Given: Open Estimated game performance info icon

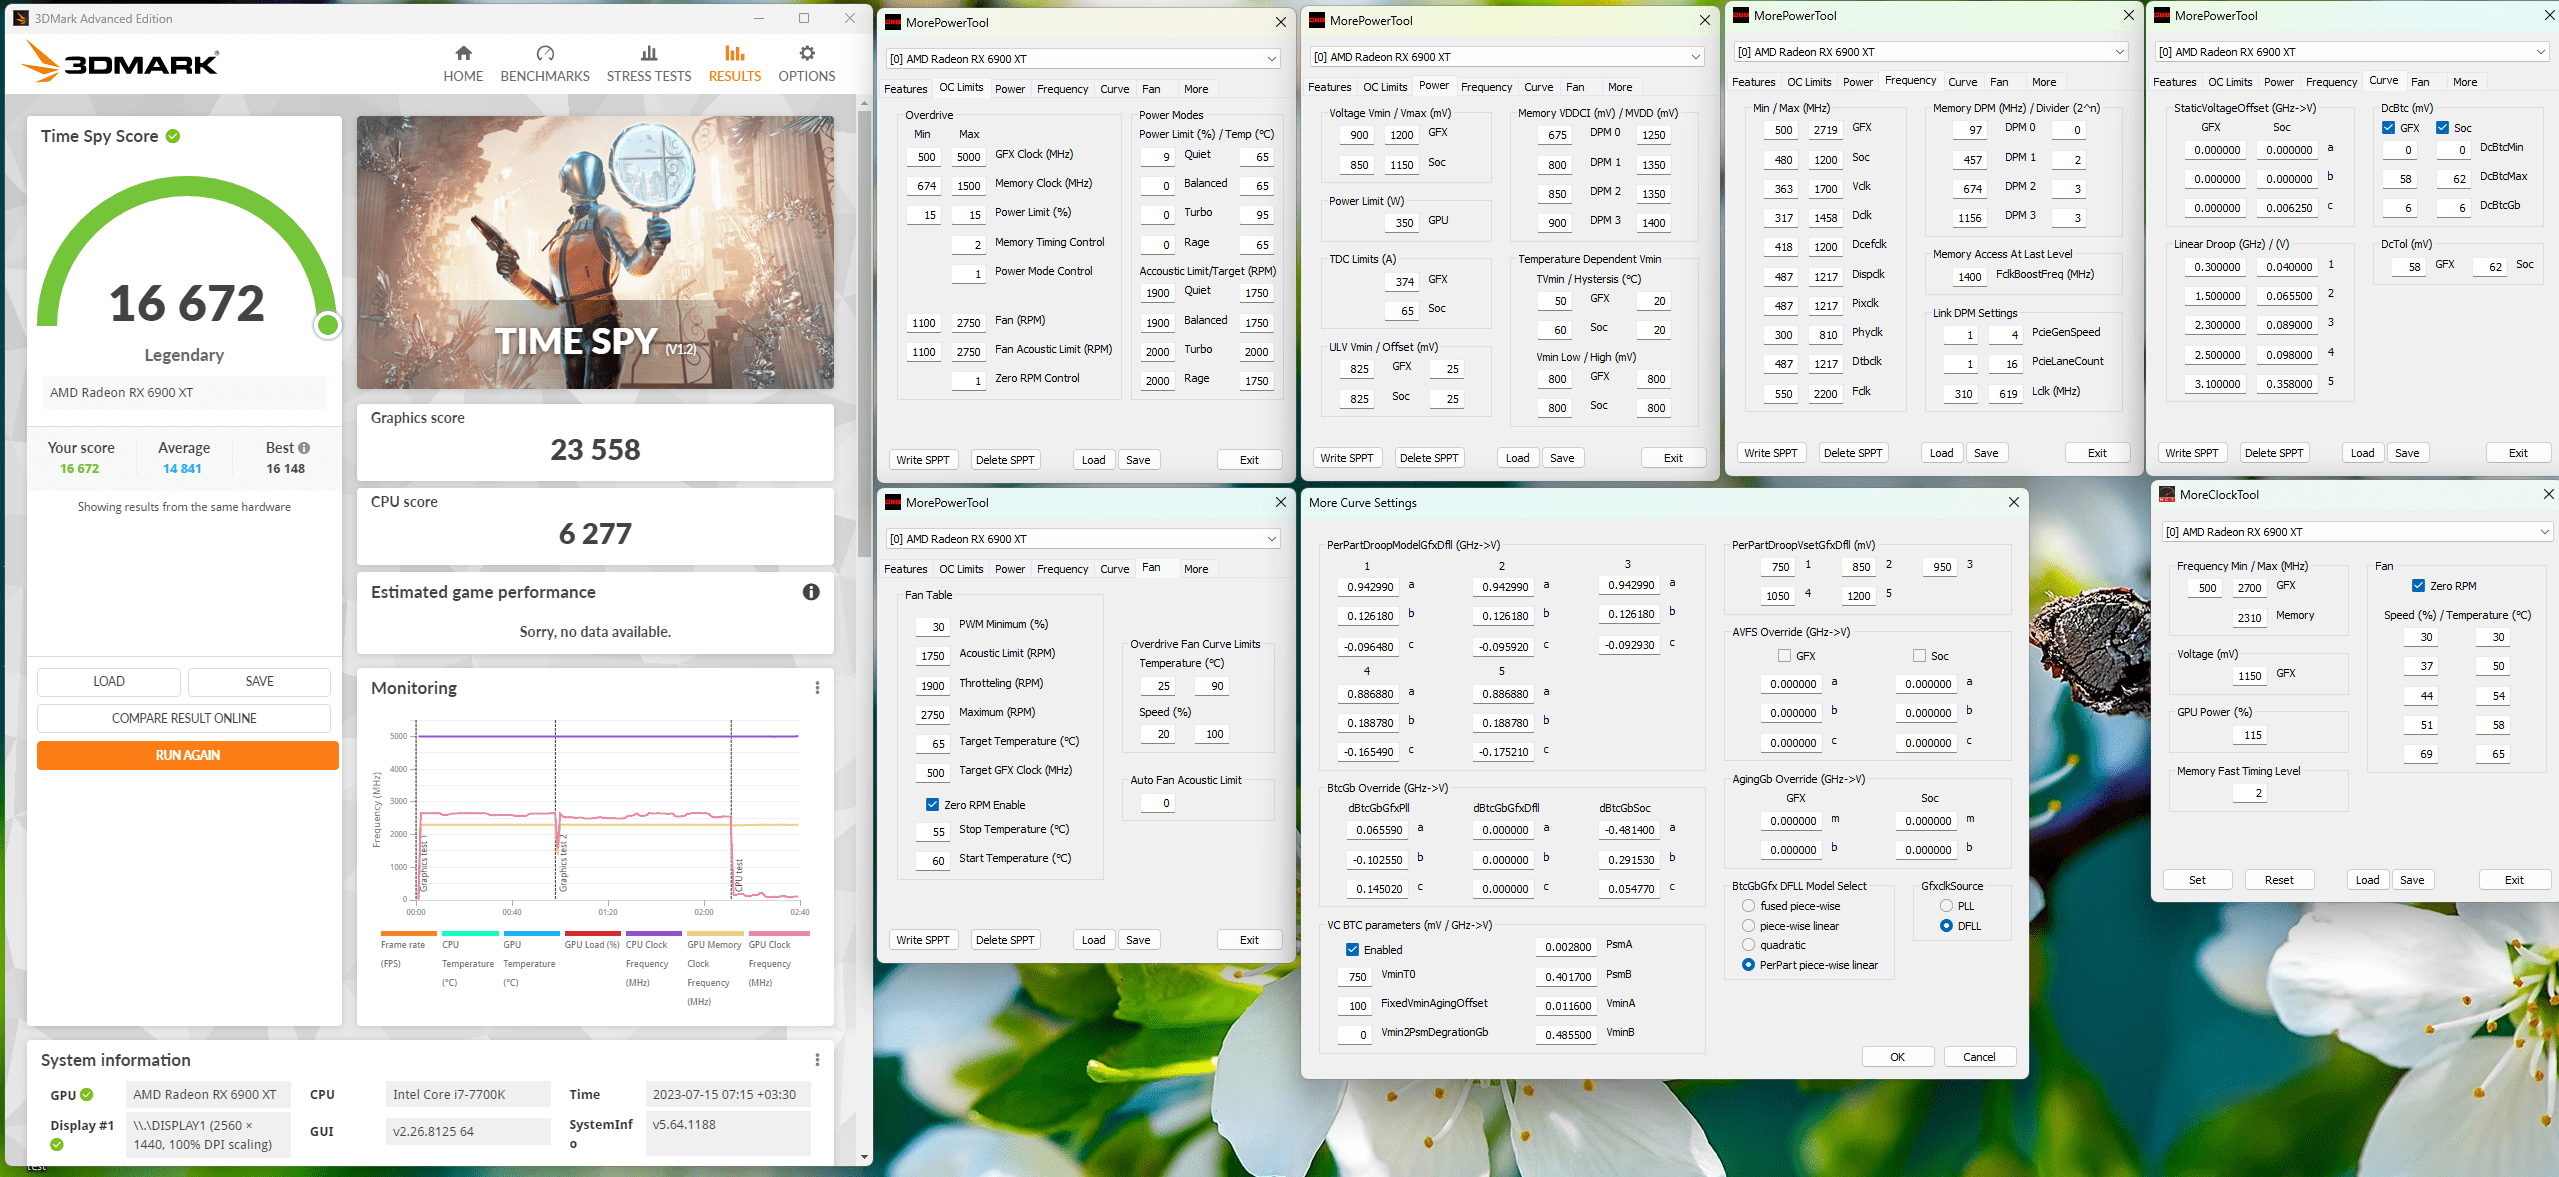Looking at the screenshot, I should [x=811, y=592].
